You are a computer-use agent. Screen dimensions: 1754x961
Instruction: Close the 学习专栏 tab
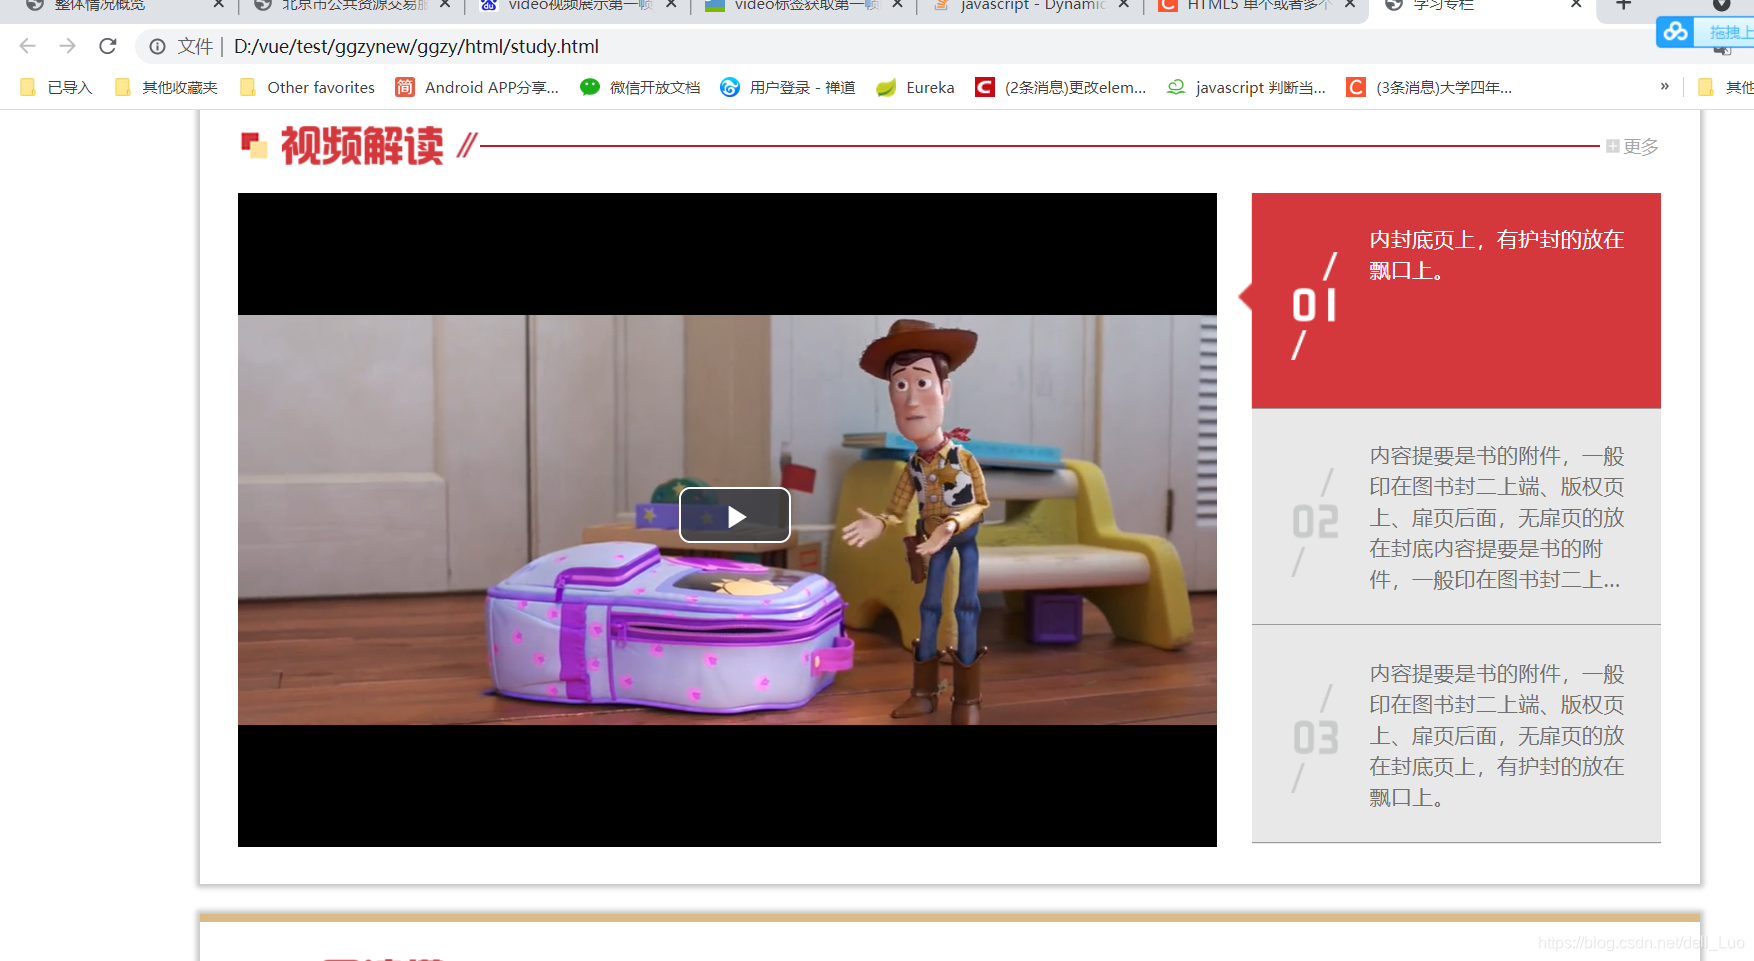click(1576, 5)
